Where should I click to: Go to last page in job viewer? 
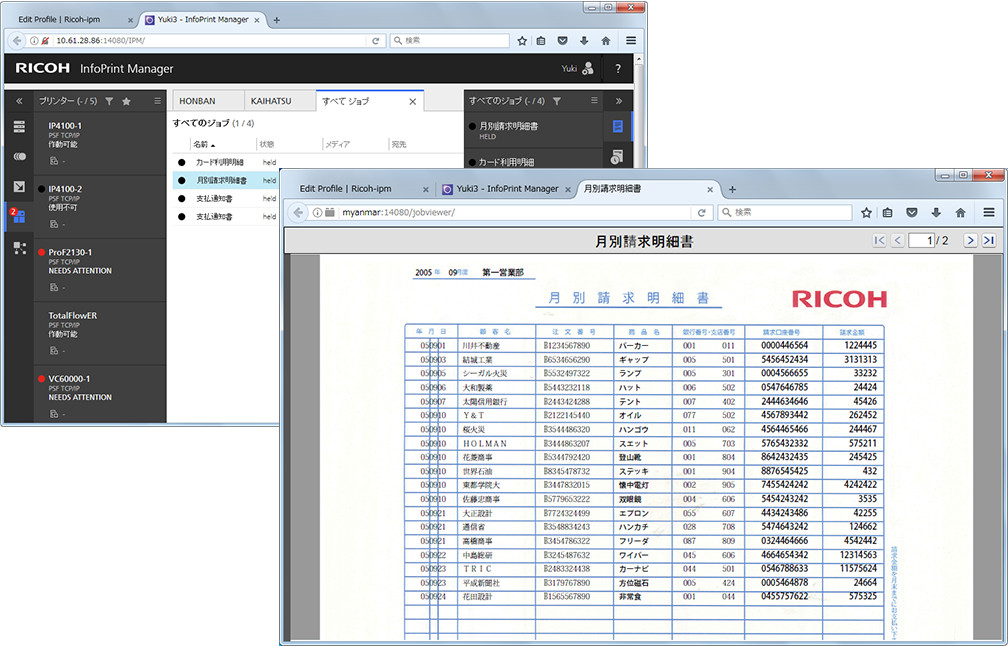point(988,240)
